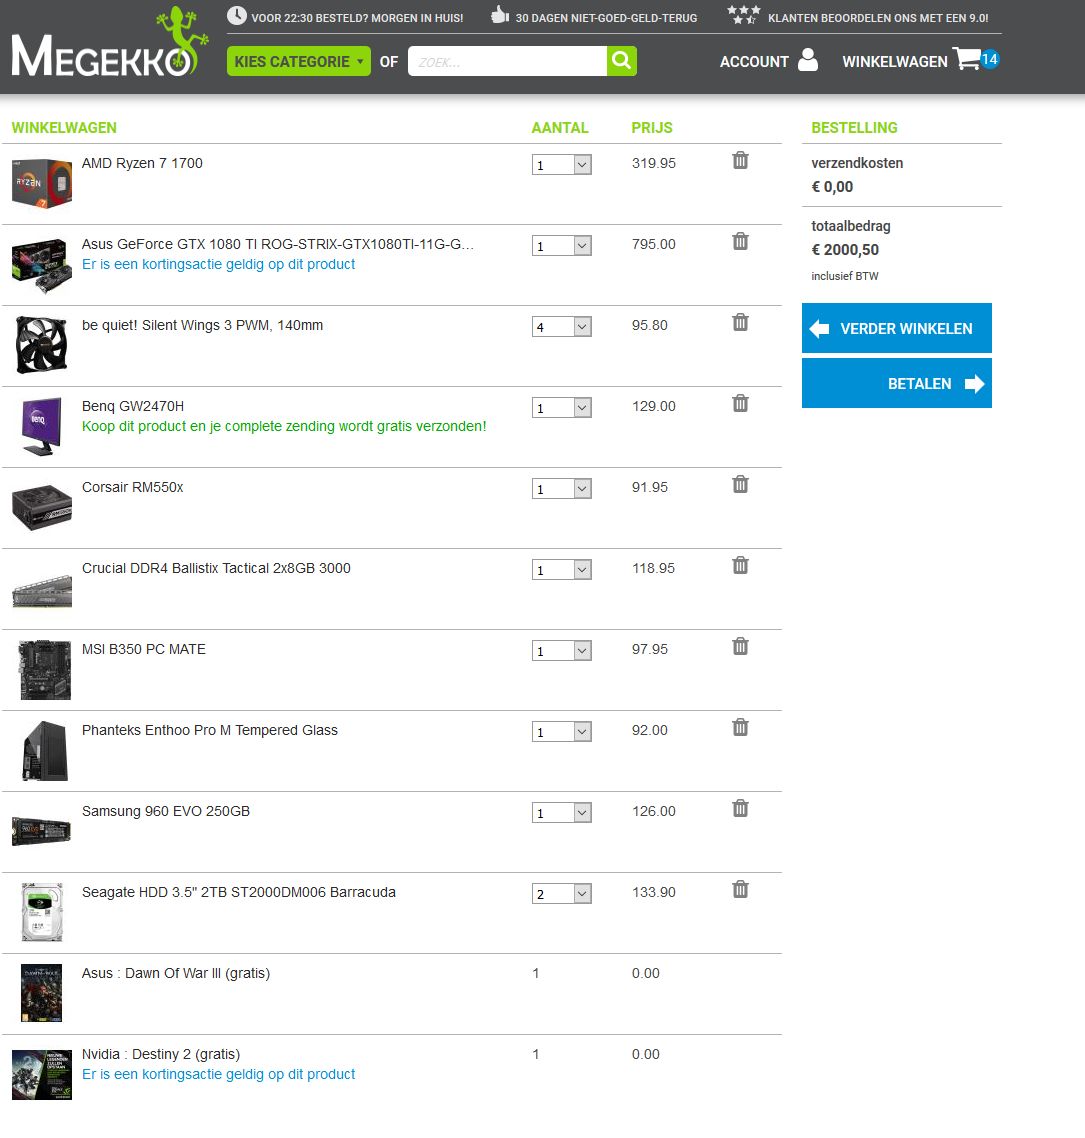
Task: Open quantity dropdown for Benq GW2470H
Action: click(562, 408)
